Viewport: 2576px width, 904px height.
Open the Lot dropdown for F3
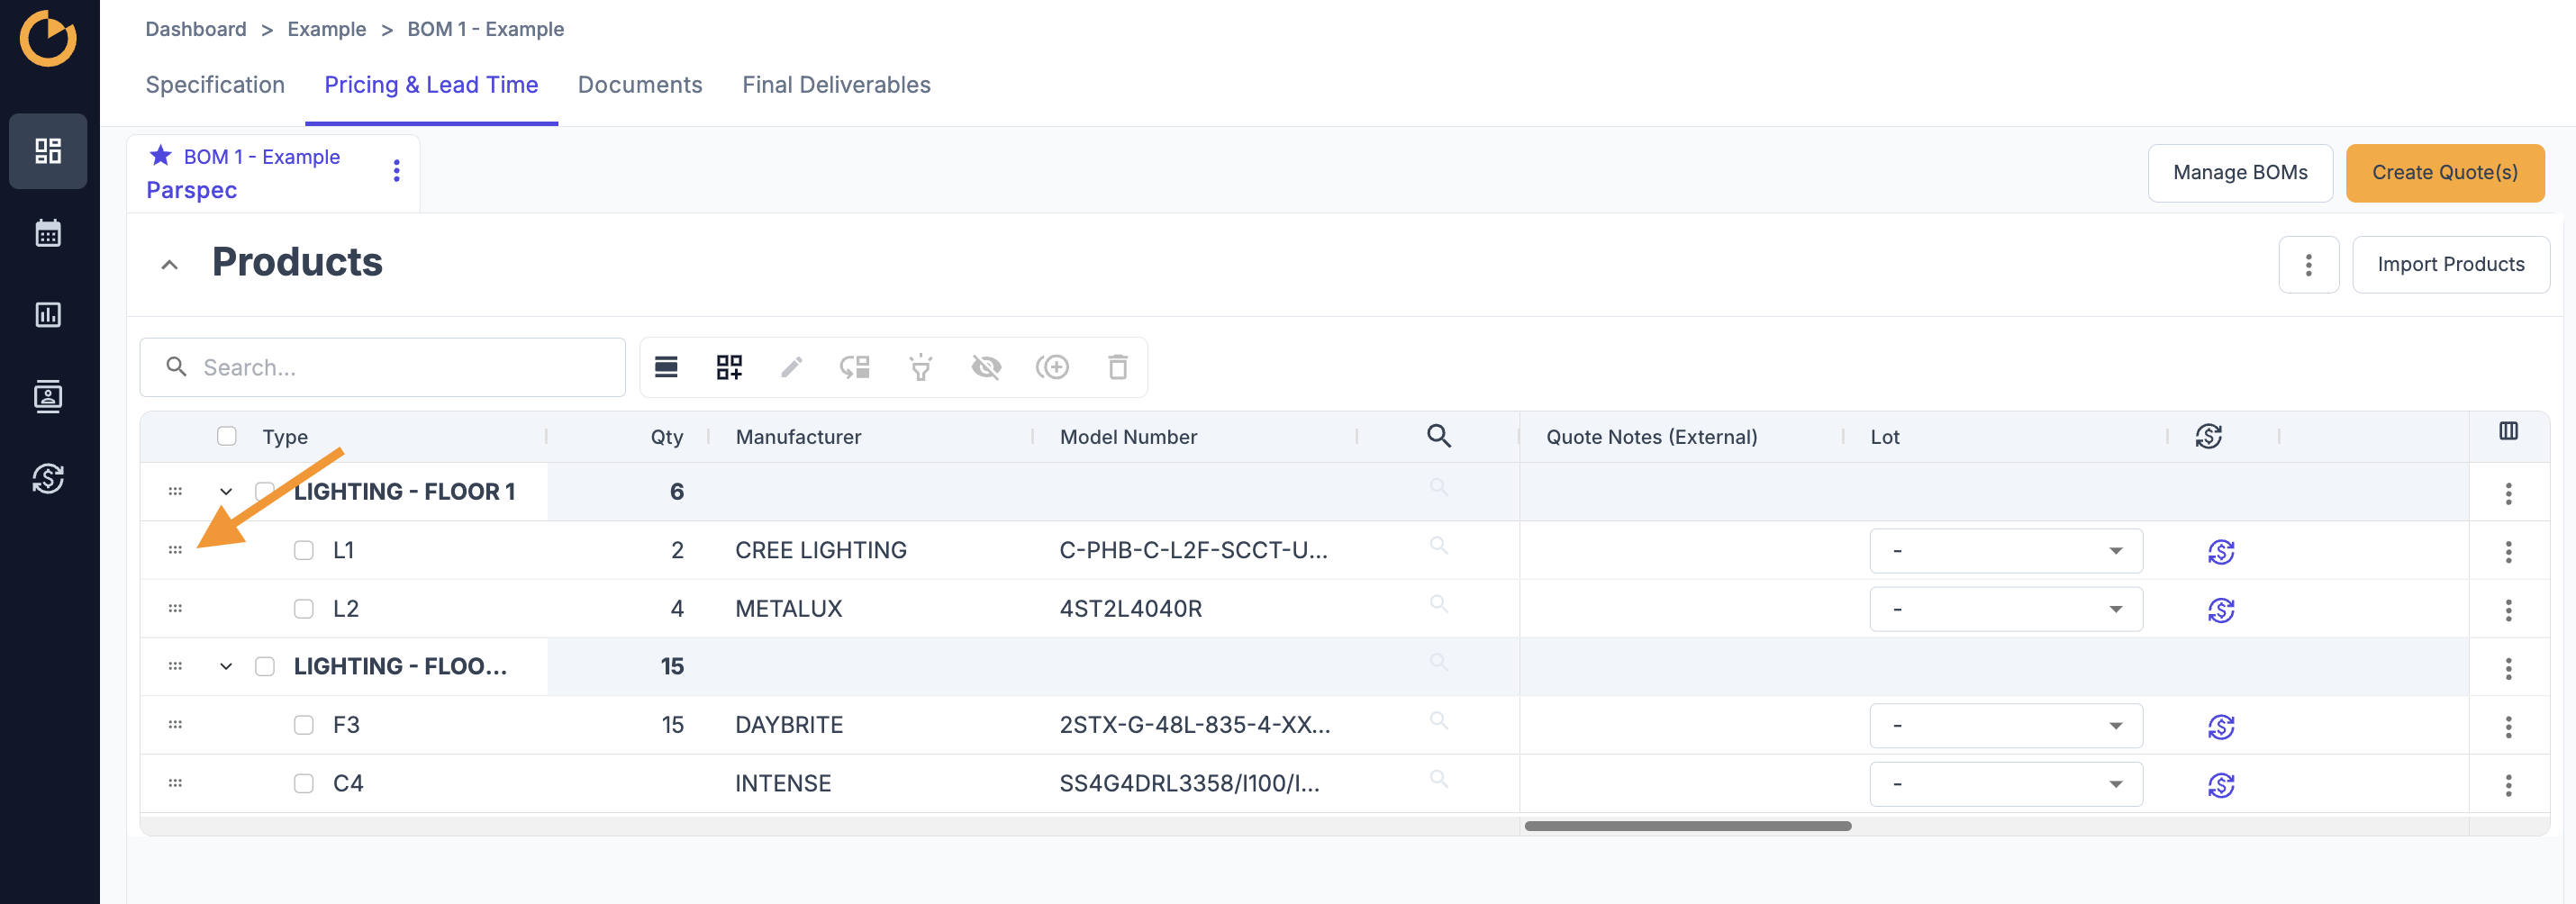pyautogui.click(x=2006, y=726)
